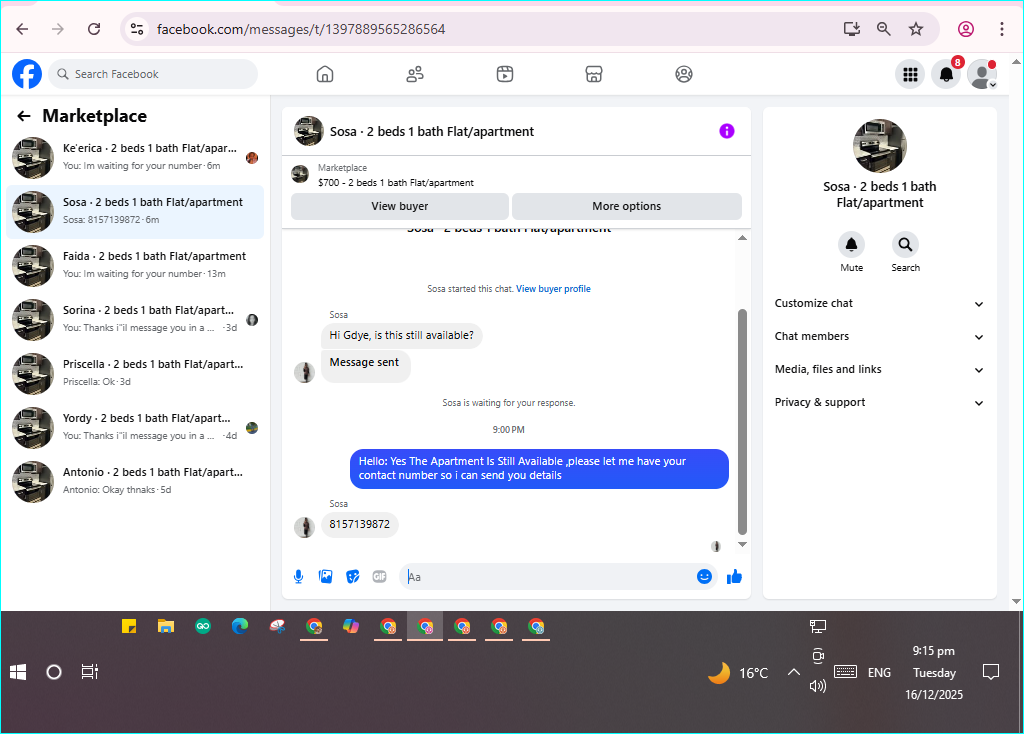Click the More options button
The width and height of the screenshot is (1024, 734).
[627, 206]
